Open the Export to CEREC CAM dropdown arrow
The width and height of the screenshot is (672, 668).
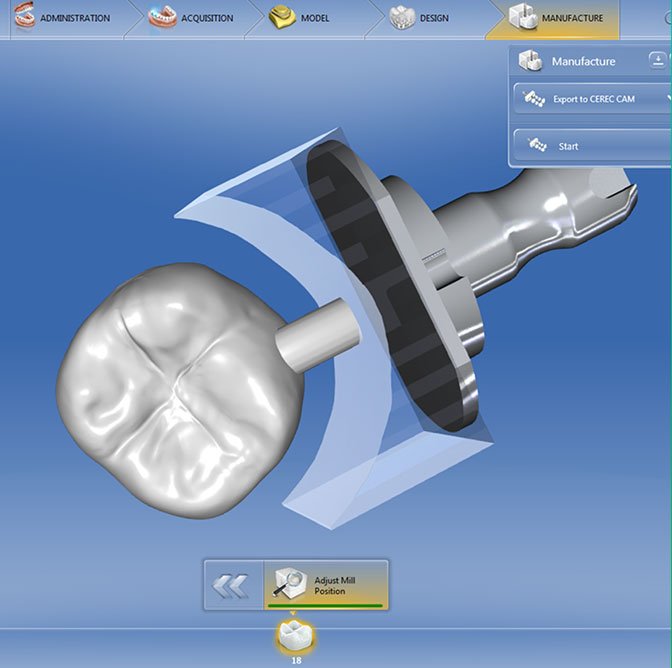tap(666, 99)
